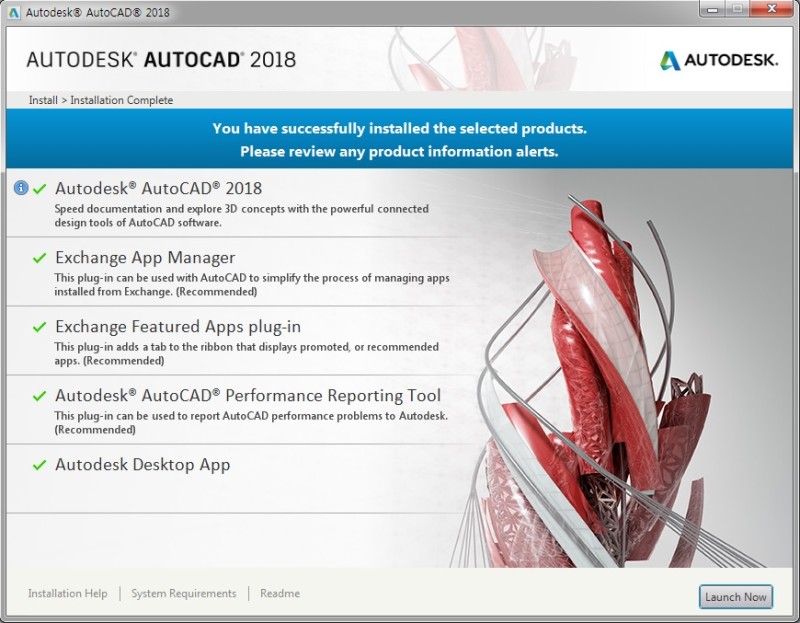Click the 'Speed documentation and explore 3D' description
The width and height of the screenshot is (800, 623).
tap(241, 215)
